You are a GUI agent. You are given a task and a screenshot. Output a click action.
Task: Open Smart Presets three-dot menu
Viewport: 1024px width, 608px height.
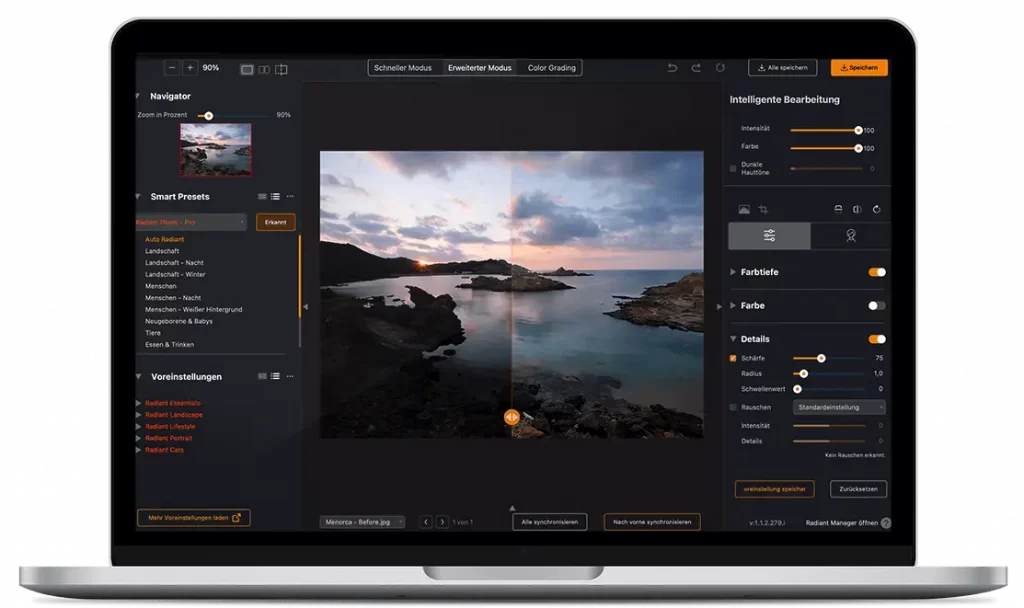click(291, 197)
